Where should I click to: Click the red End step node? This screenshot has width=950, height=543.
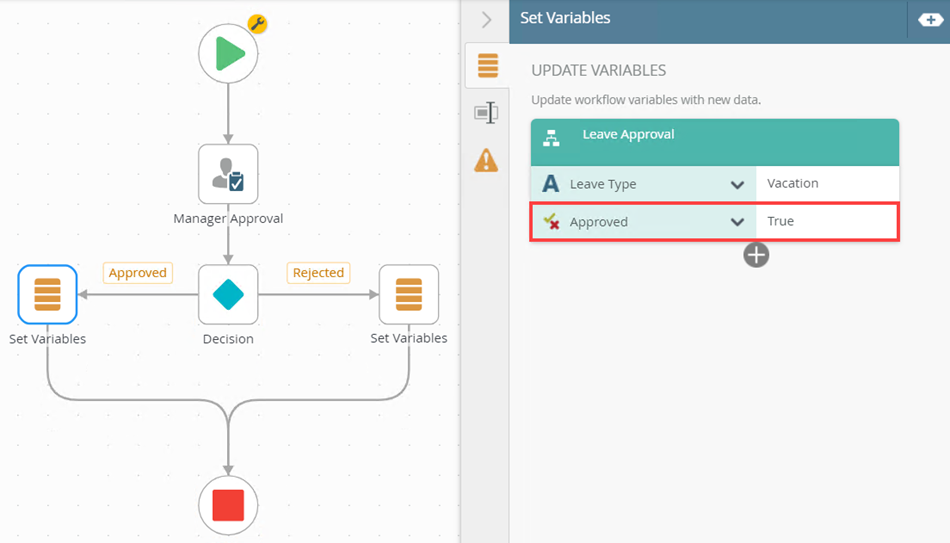tap(228, 506)
